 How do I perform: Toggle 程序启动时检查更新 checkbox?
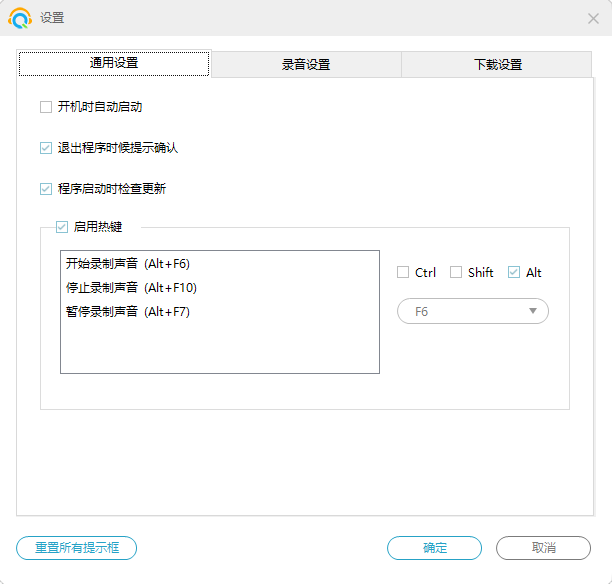point(46,189)
